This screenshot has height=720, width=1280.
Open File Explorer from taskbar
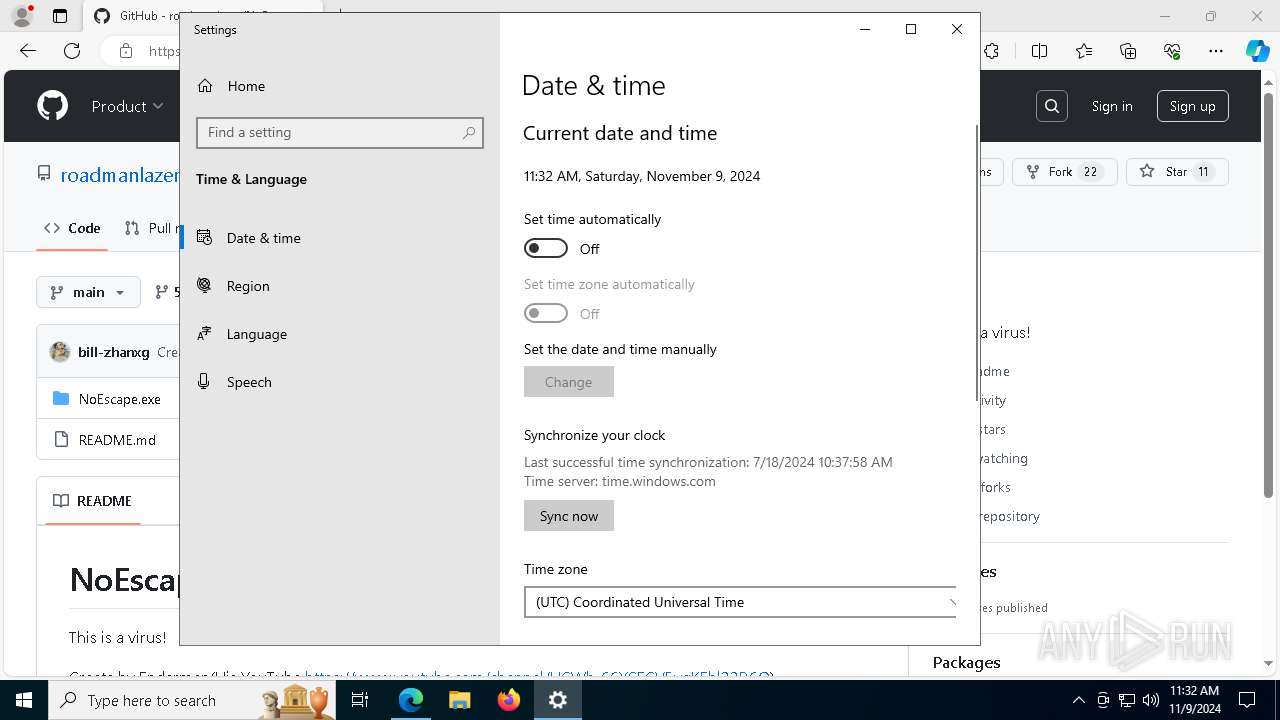click(460, 700)
